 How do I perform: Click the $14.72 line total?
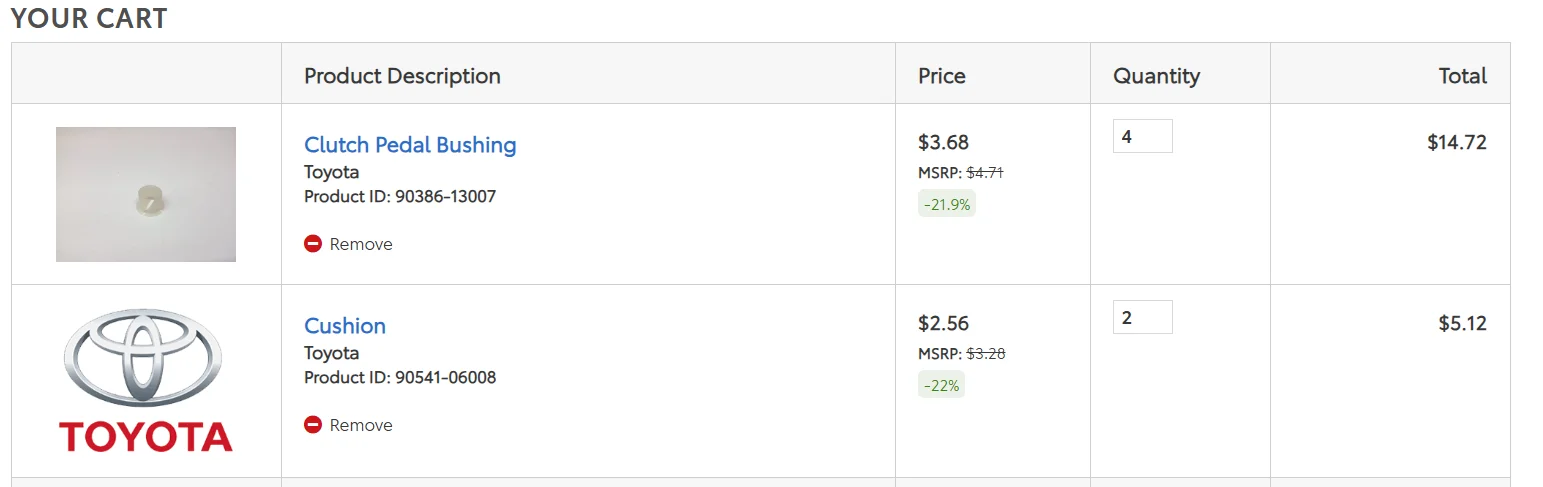pyautogui.click(x=1457, y=142)
